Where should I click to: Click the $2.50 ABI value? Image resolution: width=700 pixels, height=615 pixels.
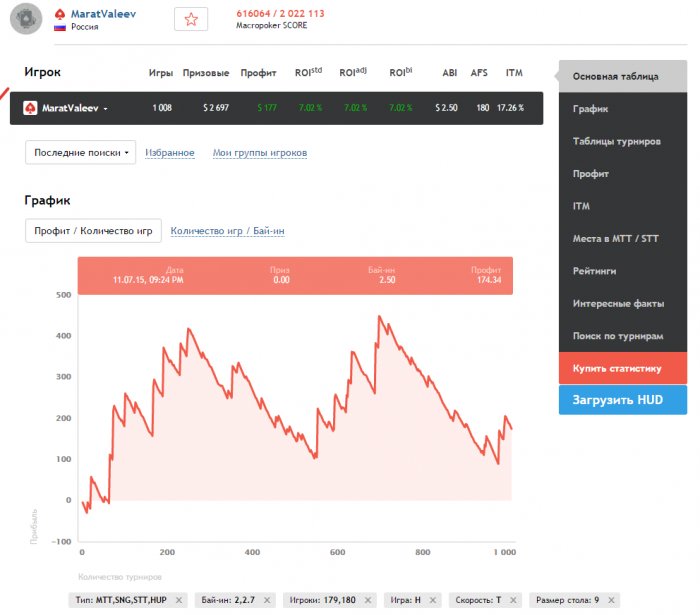[446, 108]
